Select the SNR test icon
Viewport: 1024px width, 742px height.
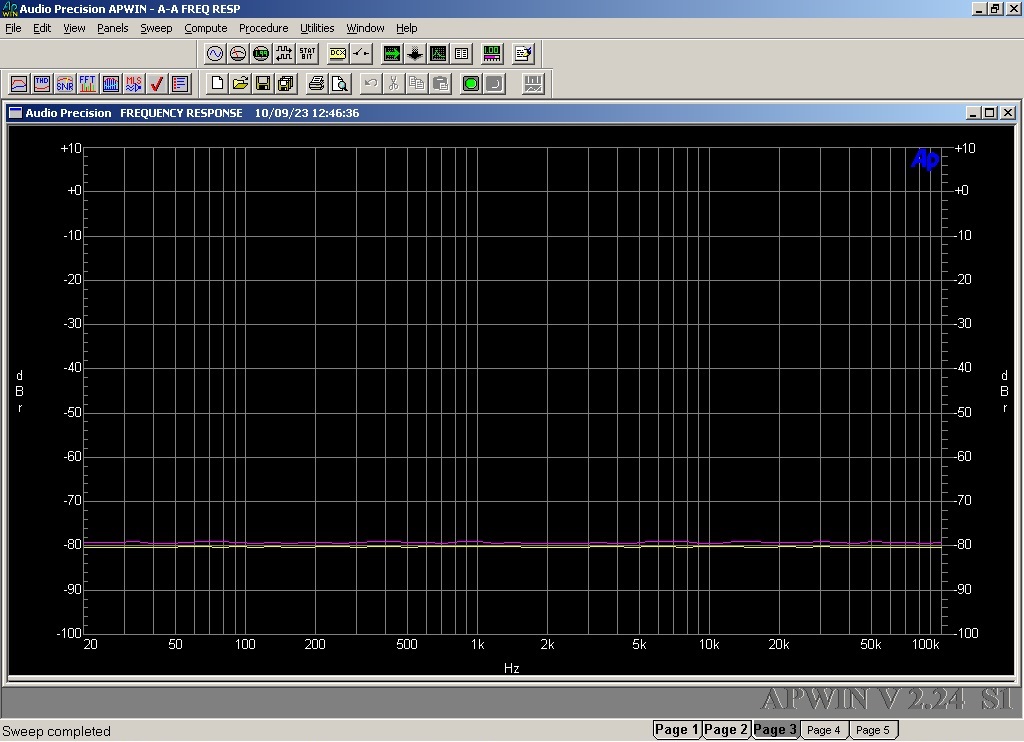[x=65, y=84]
